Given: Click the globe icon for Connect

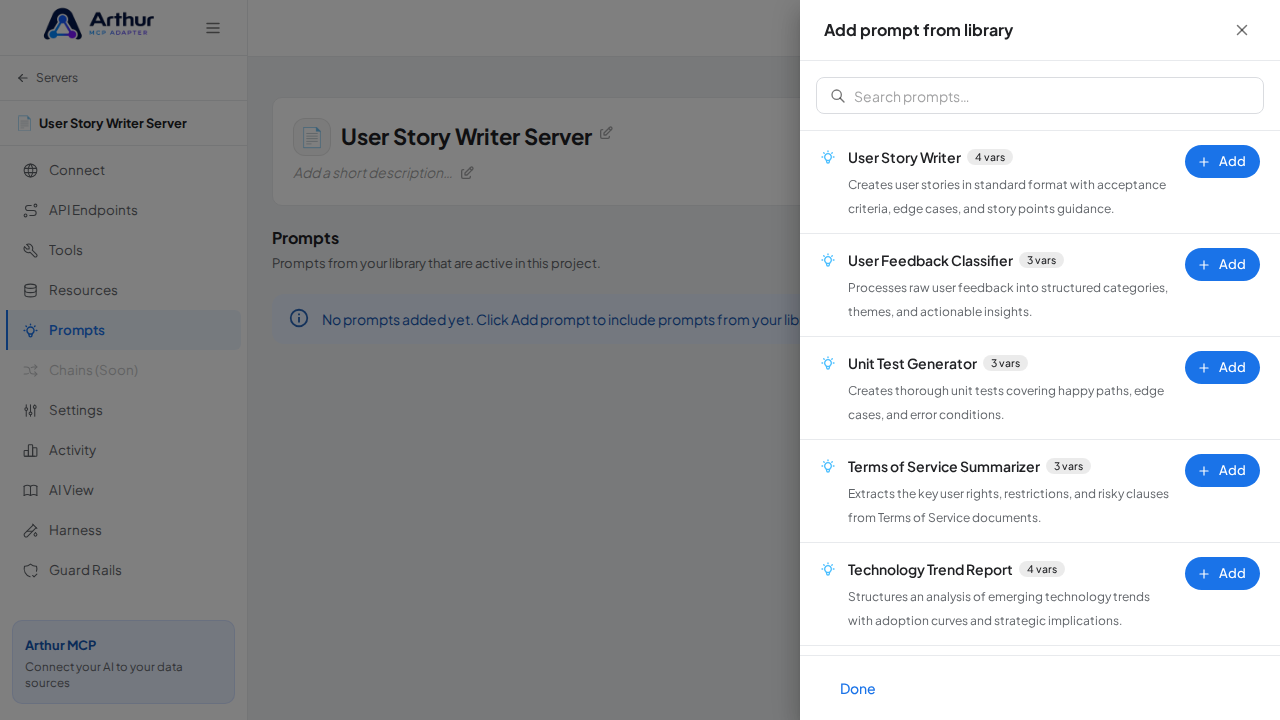Looking at the screenshot, I should click(31, 170).
